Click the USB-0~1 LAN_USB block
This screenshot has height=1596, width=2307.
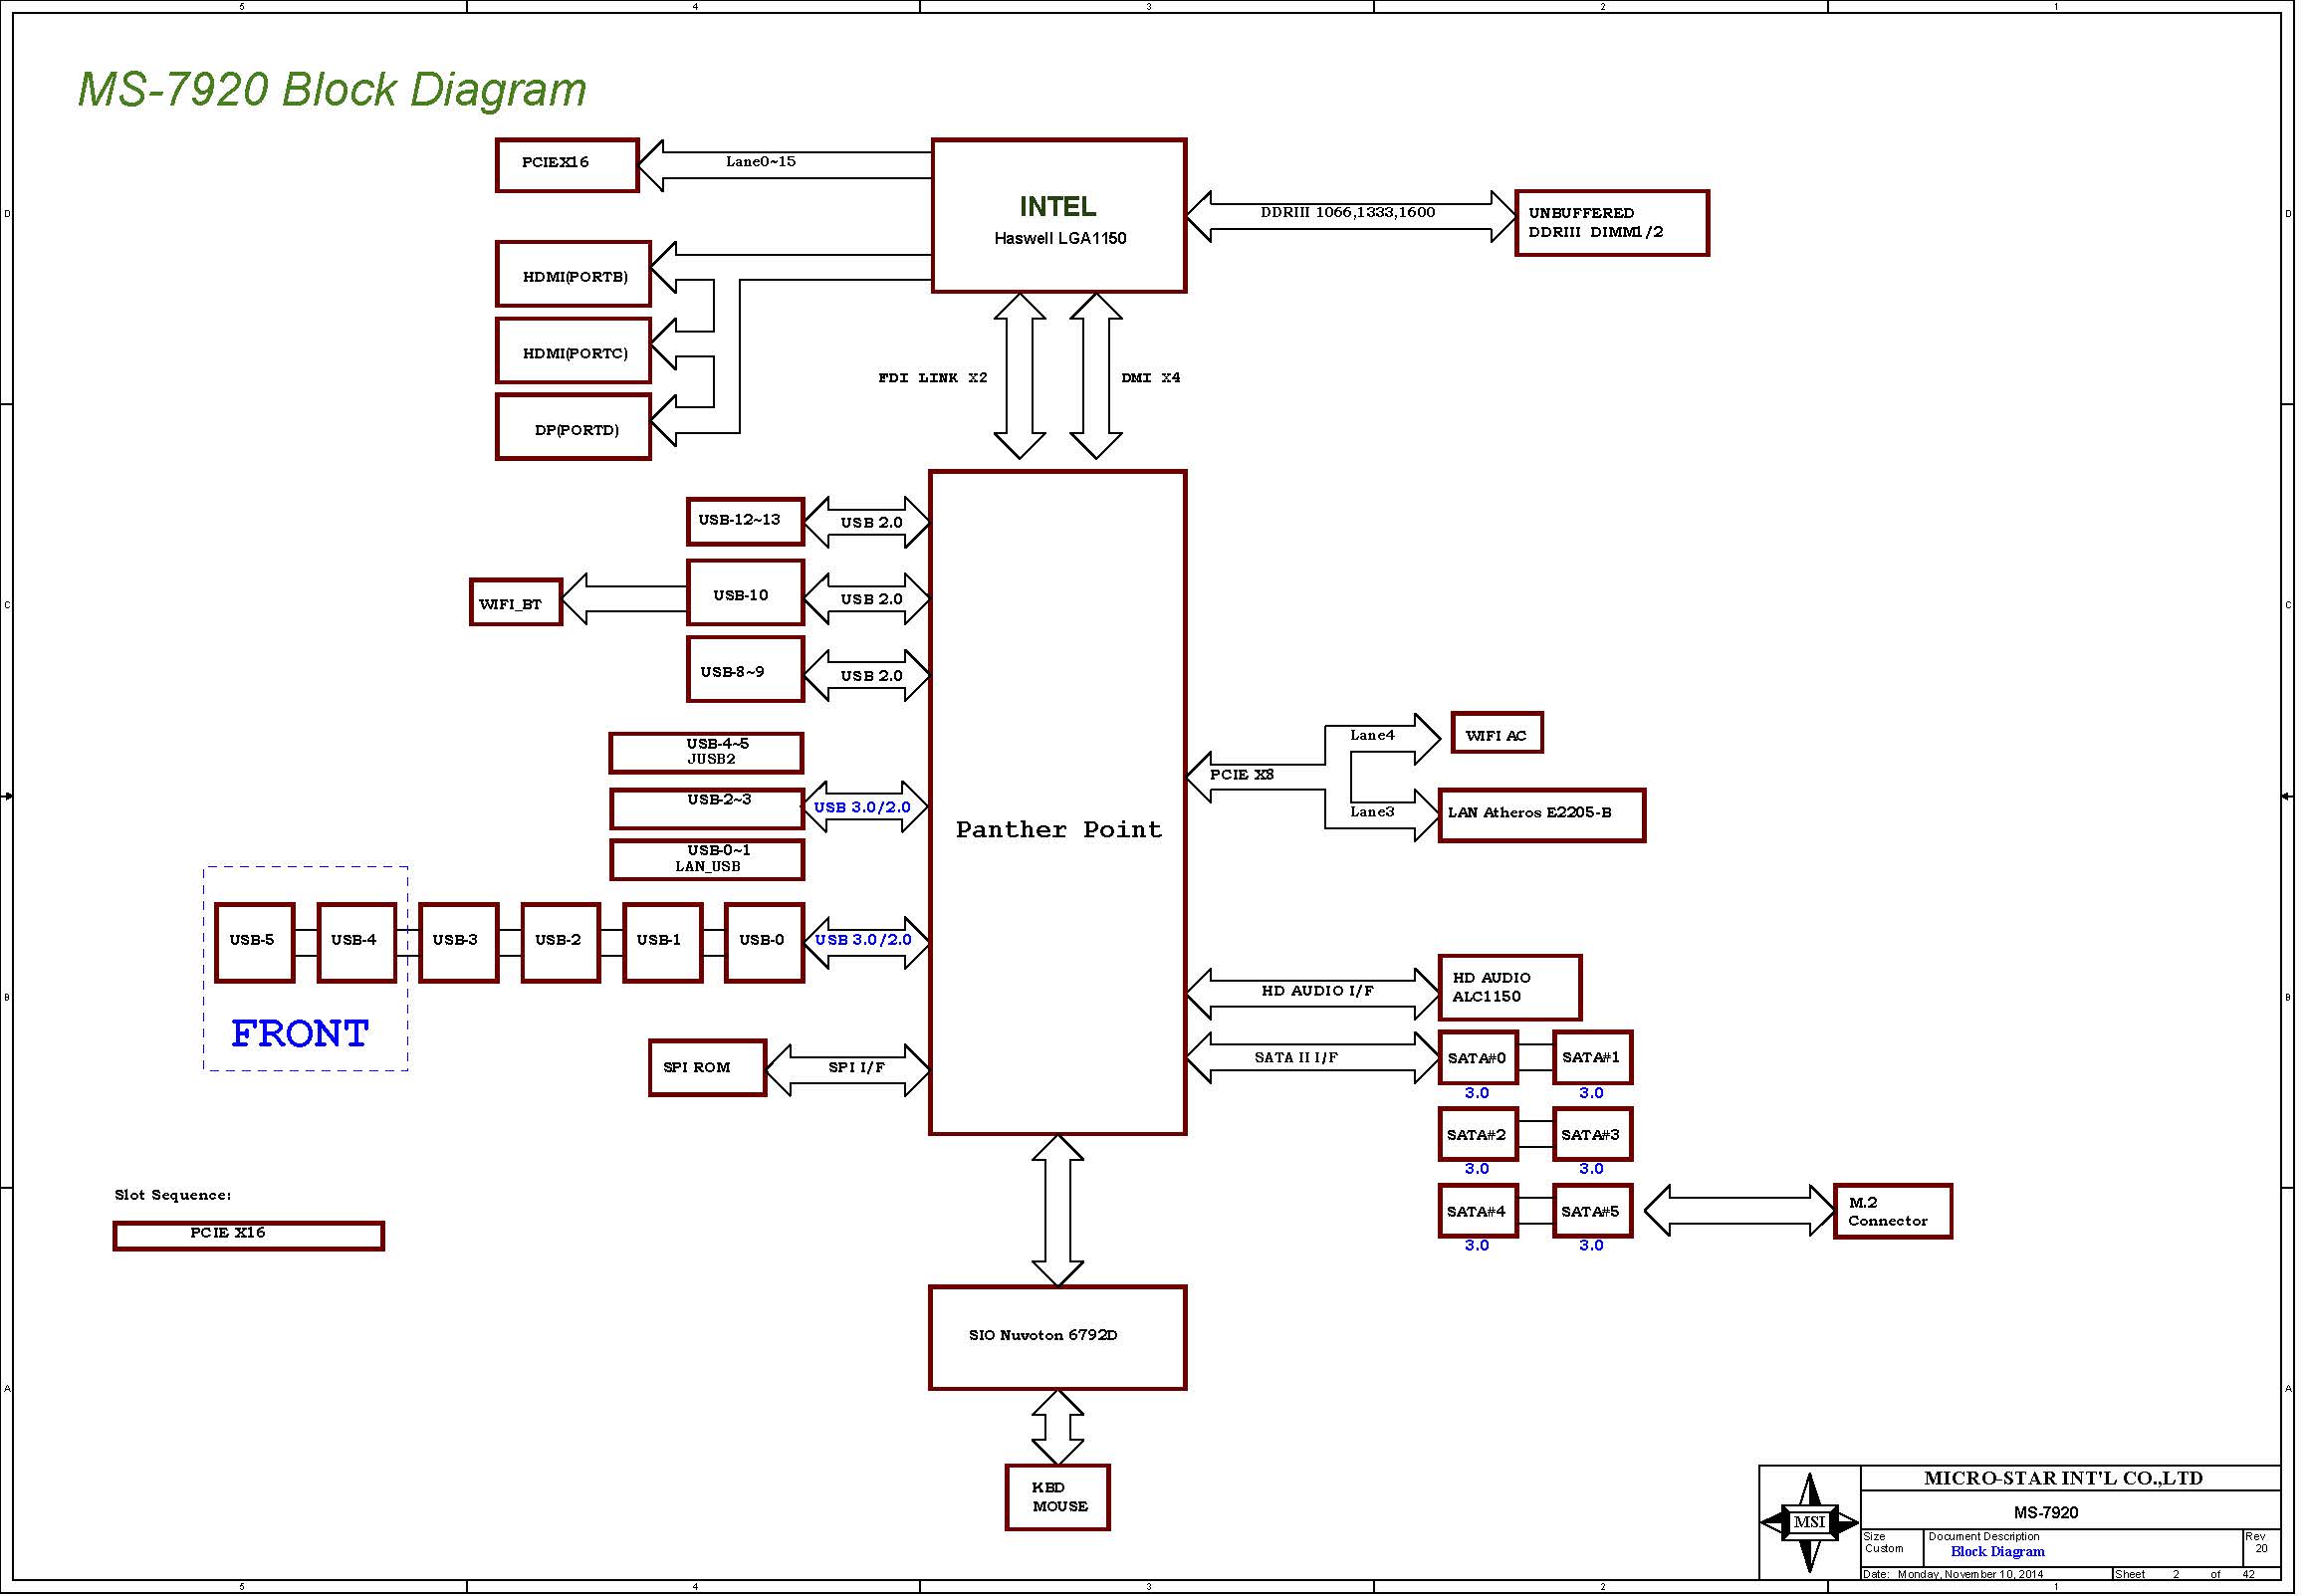707,860
